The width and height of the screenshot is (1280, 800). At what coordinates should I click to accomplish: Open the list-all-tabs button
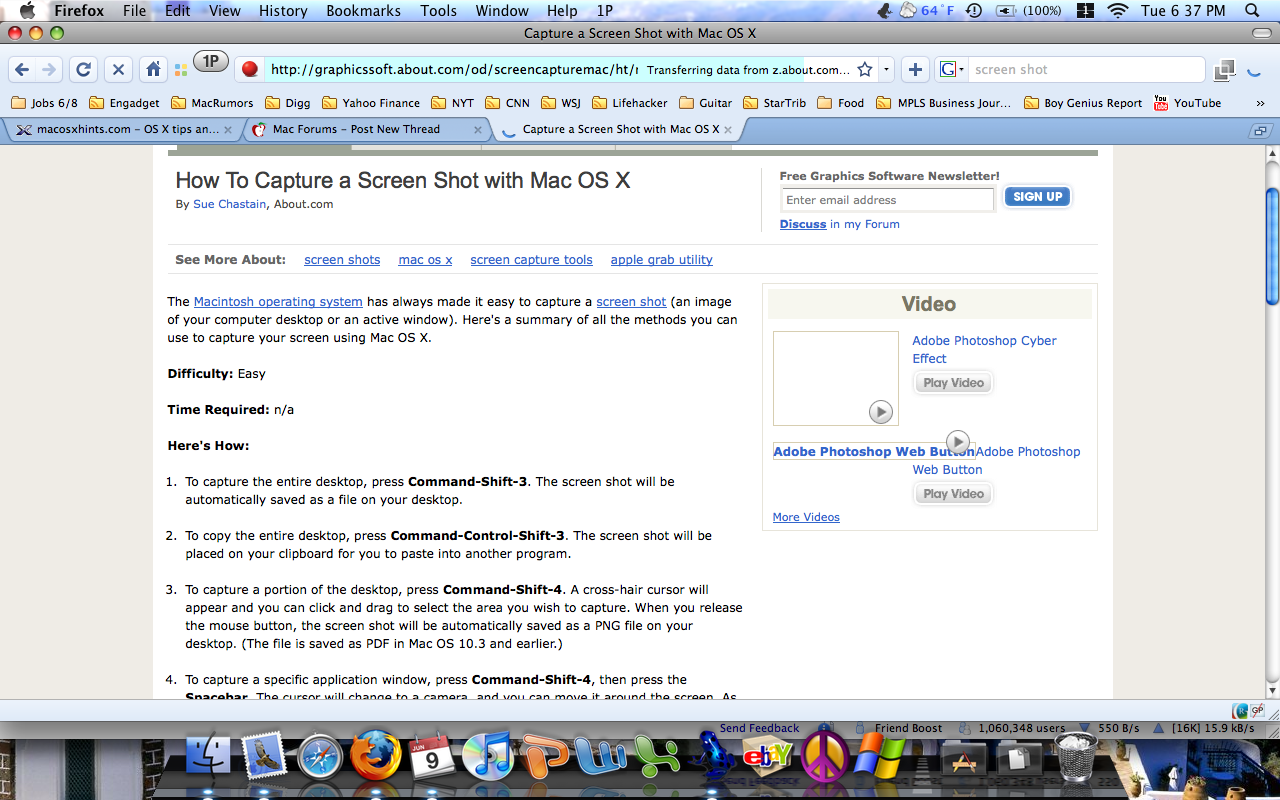[x=1260, y=130]
